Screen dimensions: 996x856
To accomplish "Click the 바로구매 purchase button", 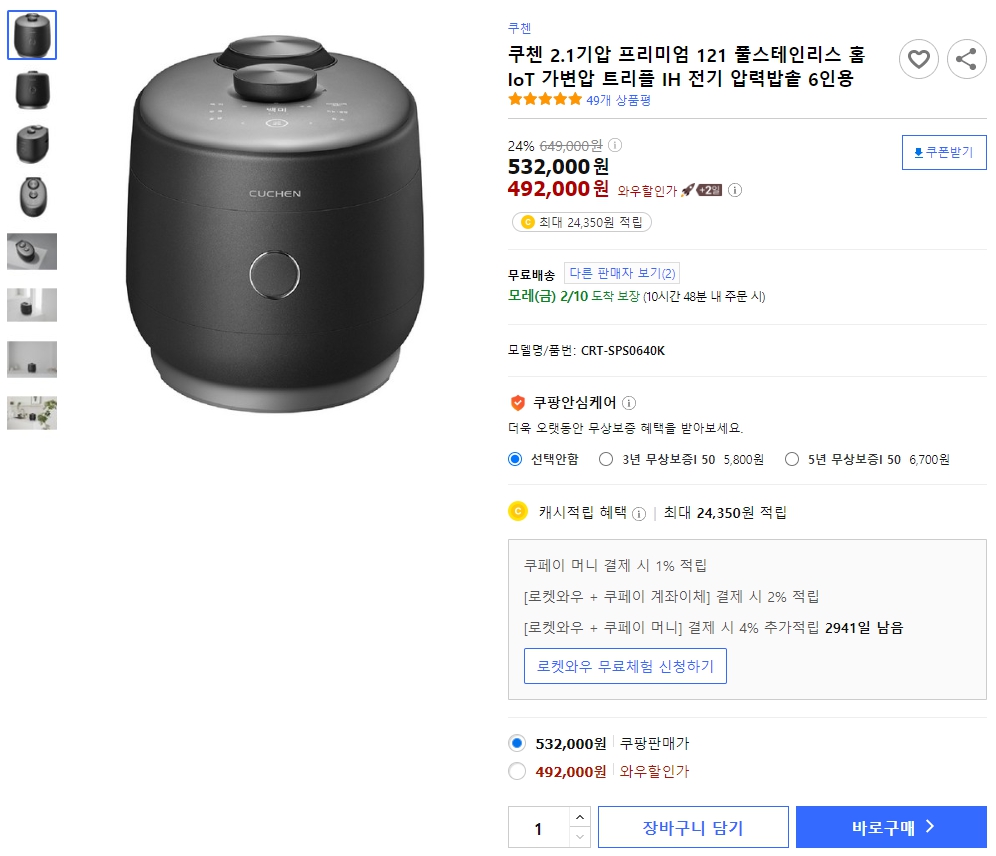I will coord(891,826).
